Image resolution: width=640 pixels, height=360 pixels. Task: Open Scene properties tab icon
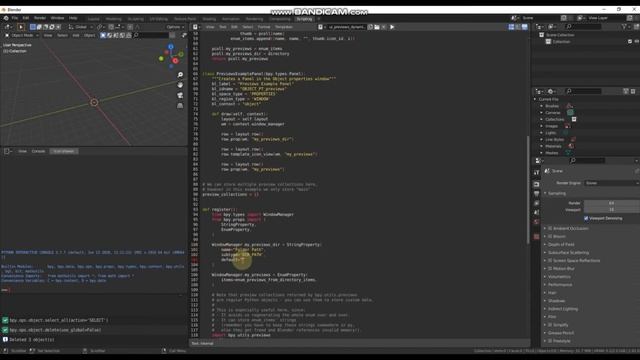[536, 212]
